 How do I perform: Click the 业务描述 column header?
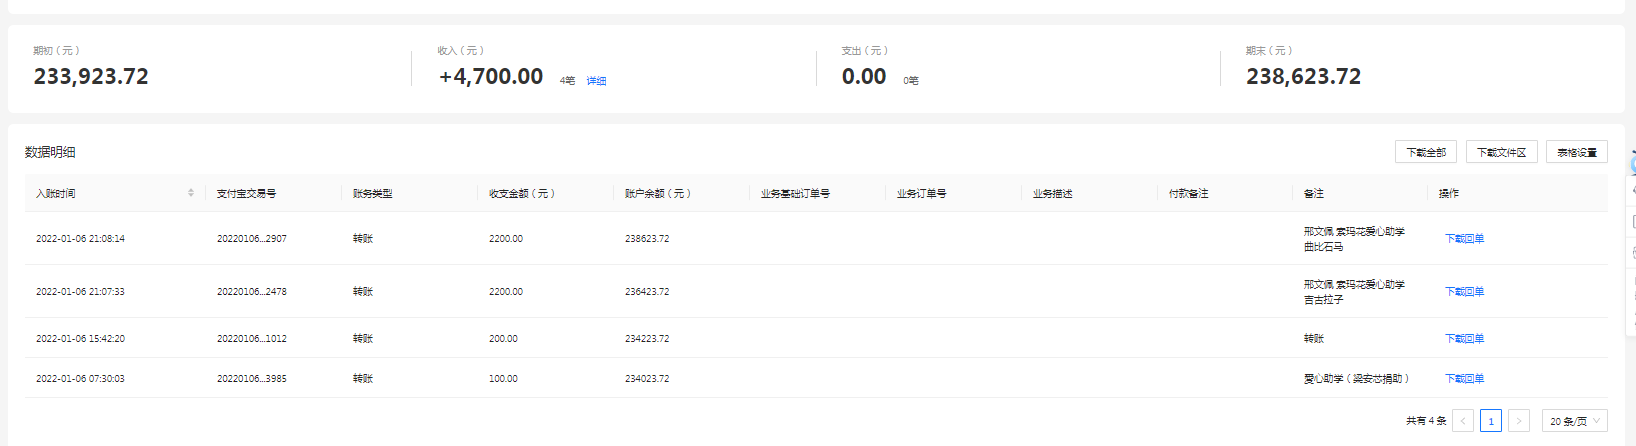click(x=1052, y=193)
